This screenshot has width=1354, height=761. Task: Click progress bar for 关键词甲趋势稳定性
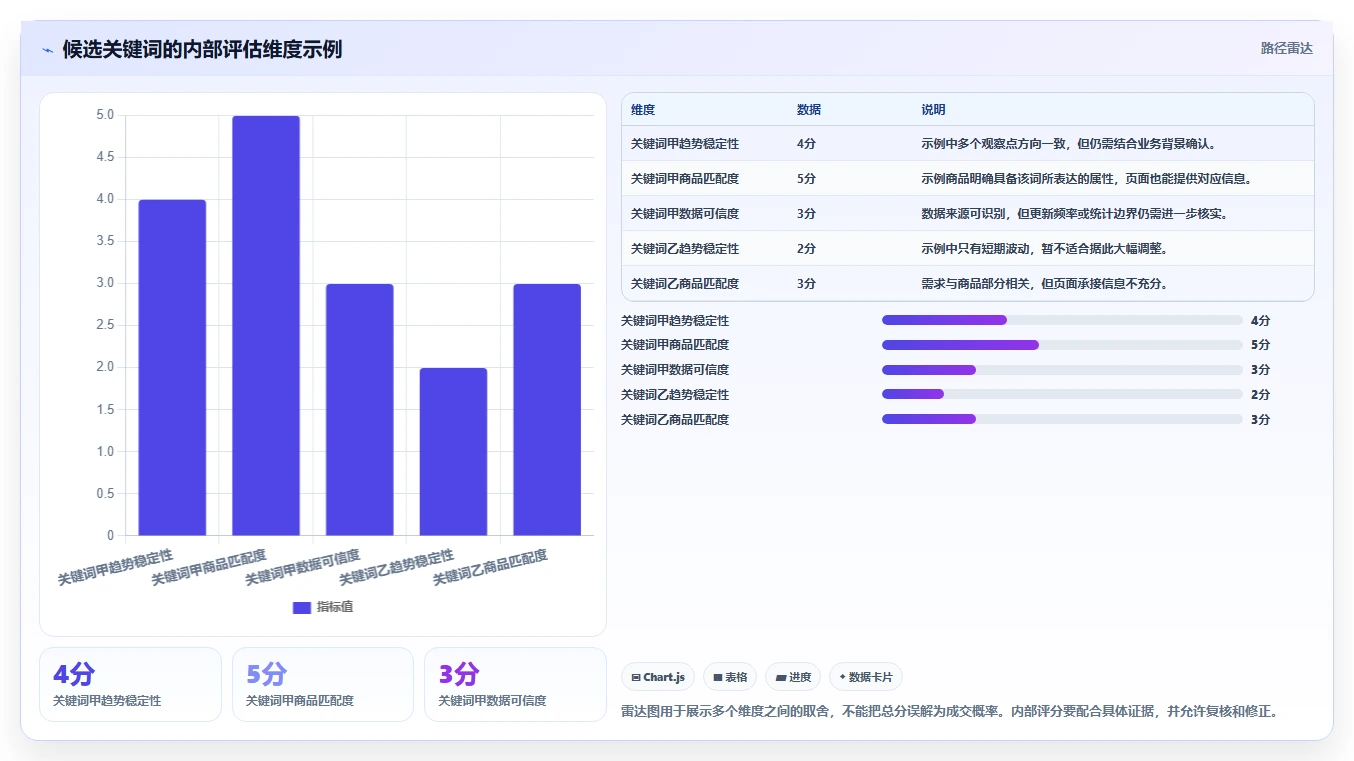click(1062, 320)
